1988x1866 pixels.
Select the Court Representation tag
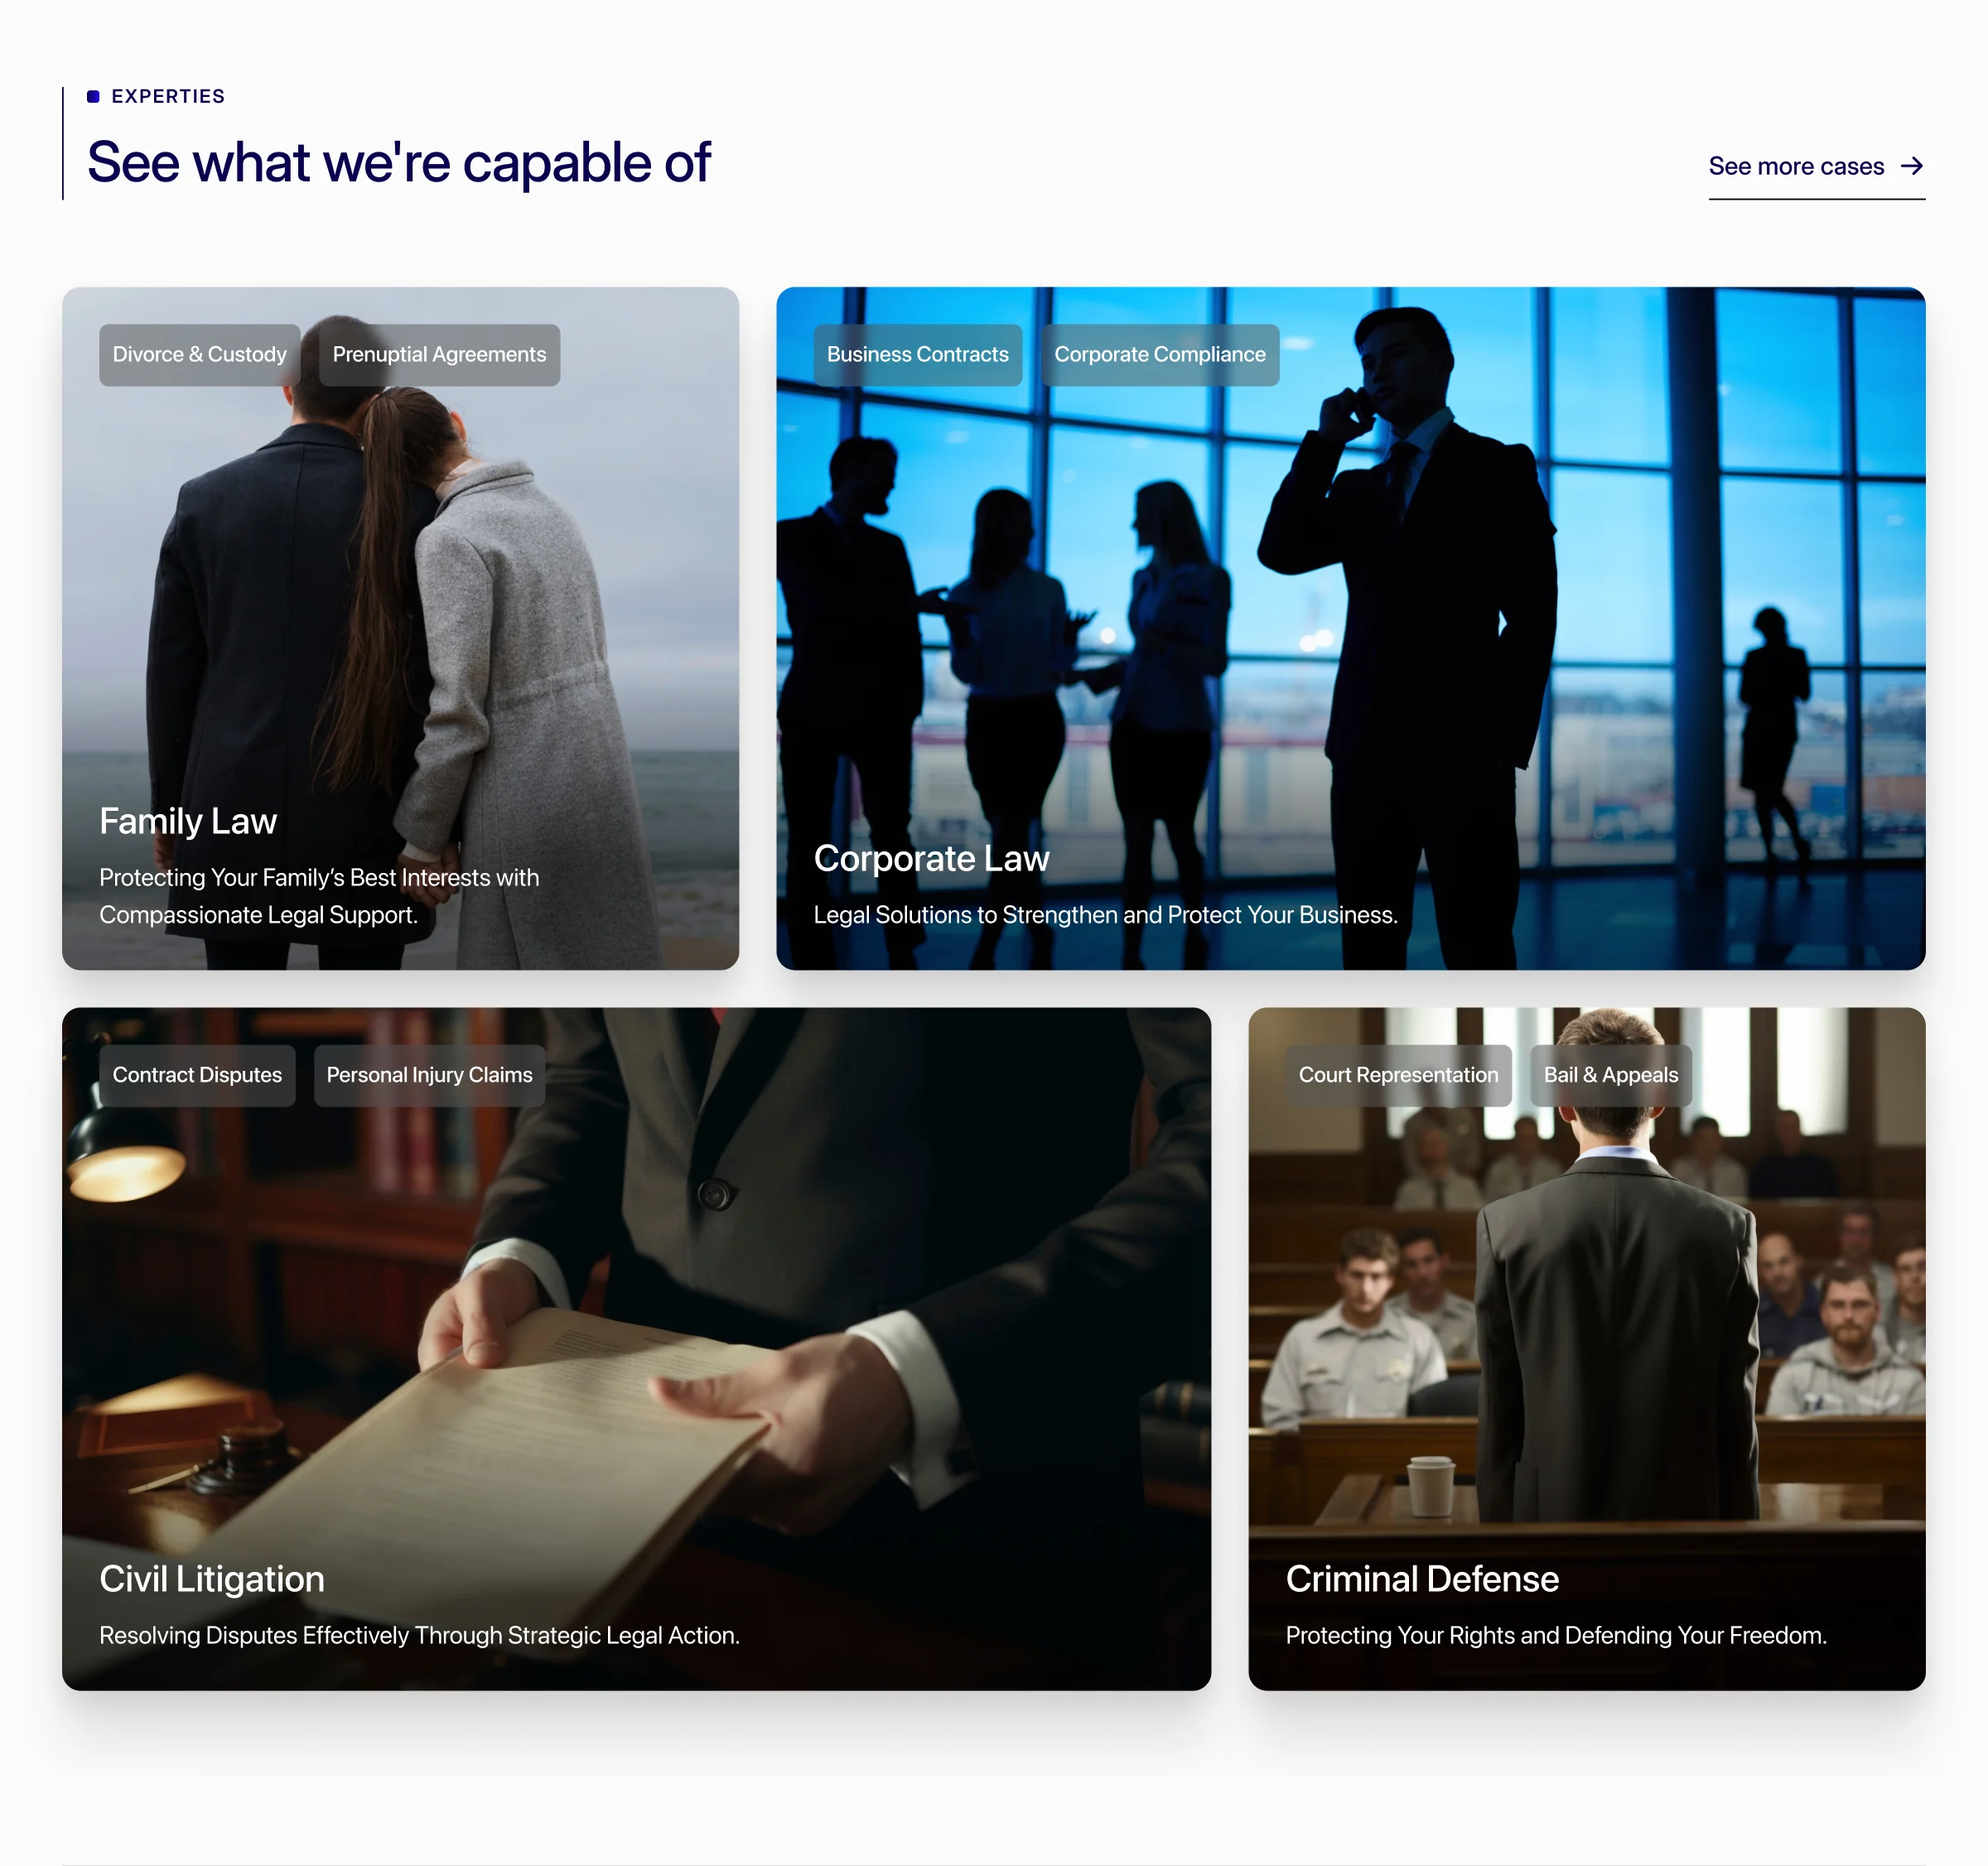(x=1398, y=1075)
